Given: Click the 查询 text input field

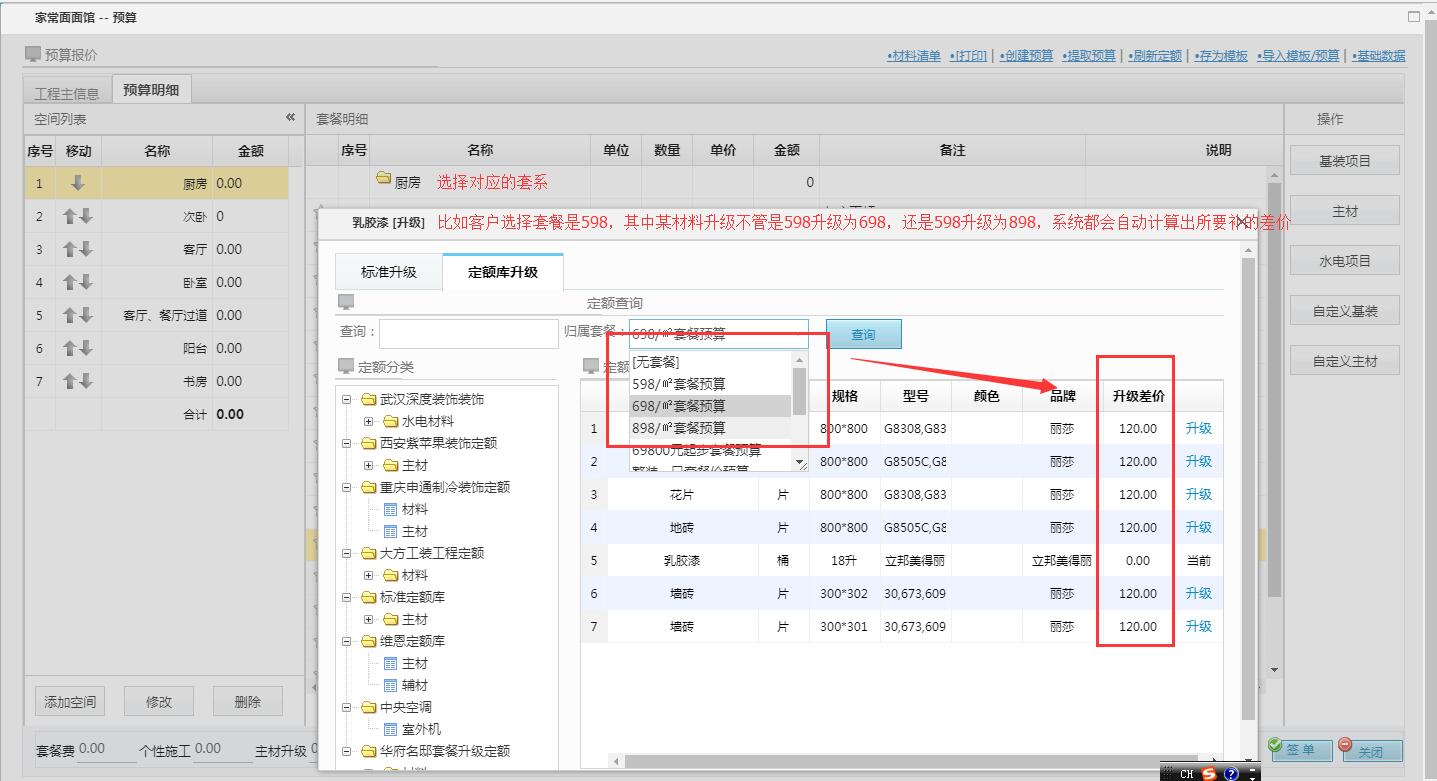Looking at the screenshot, I should pyautogui.click(x=468, y=334).
